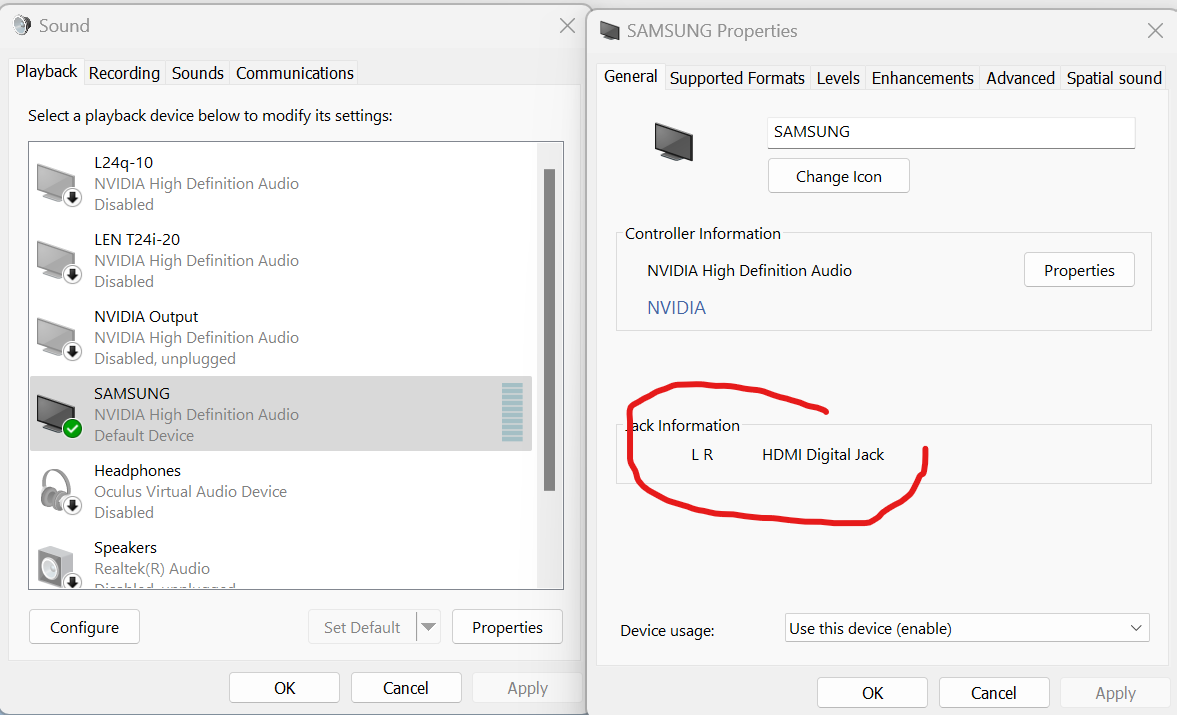This screenshot has height=715, width=1177.
Task: Click the SAMSUNG default device monitor icon
Action: [59, 415]
